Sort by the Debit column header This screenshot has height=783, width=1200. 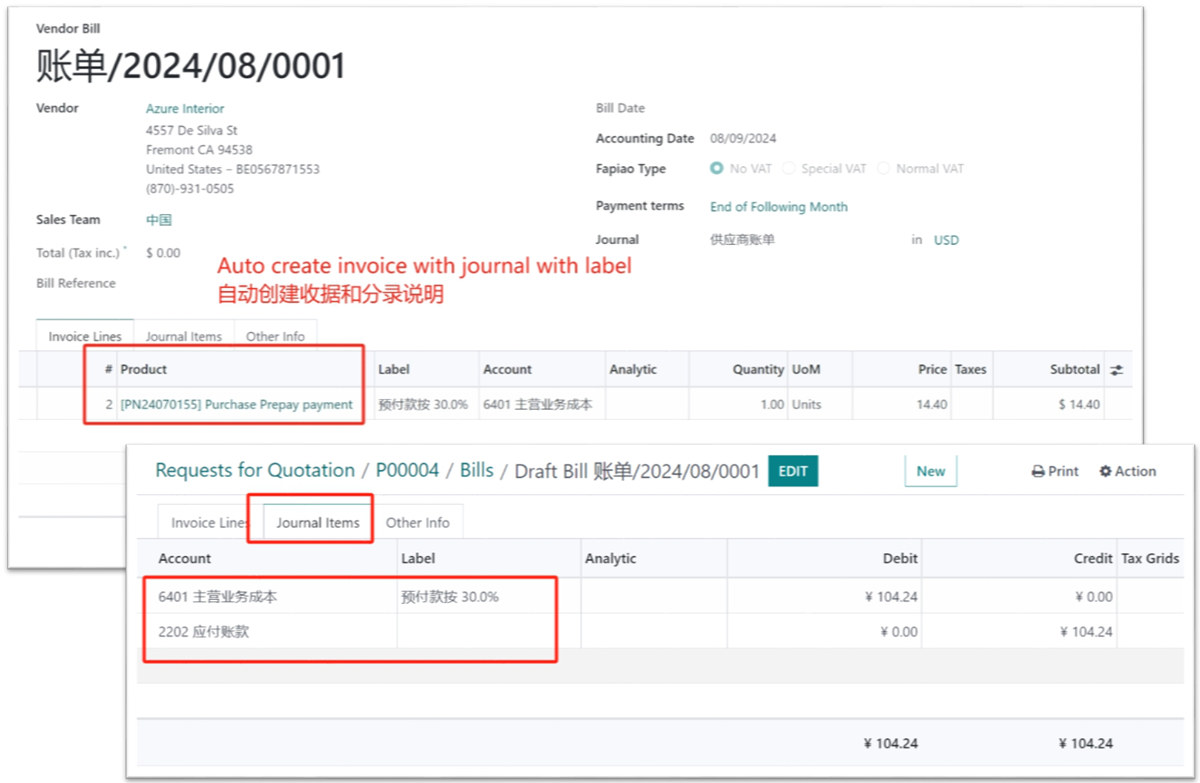tap(900, 559)
